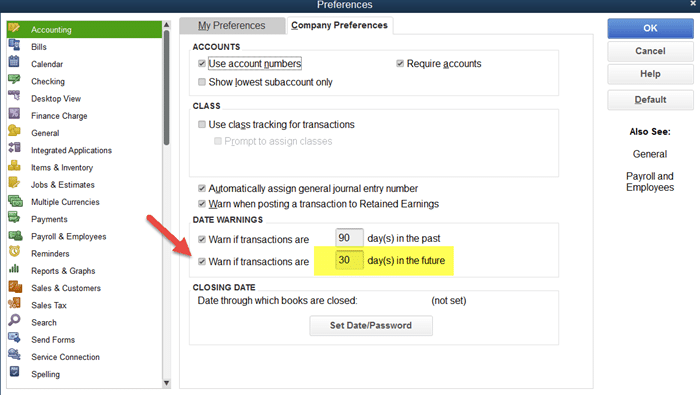Screen dimensions: 700x395
Task: Select the Finance Charge icon
Action: pos(14,114)
